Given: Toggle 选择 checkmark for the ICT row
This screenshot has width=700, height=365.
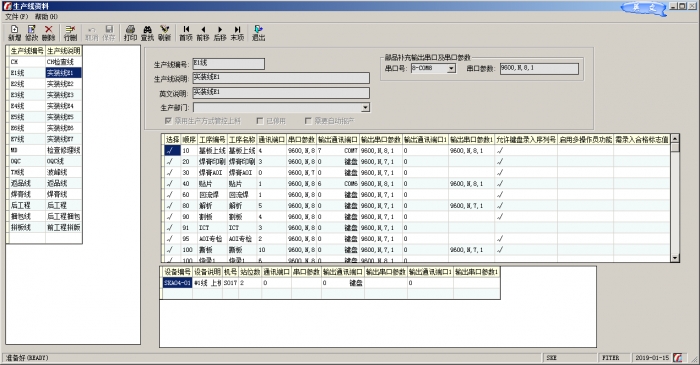Looking at the screenshot, I should click(172, 228).
